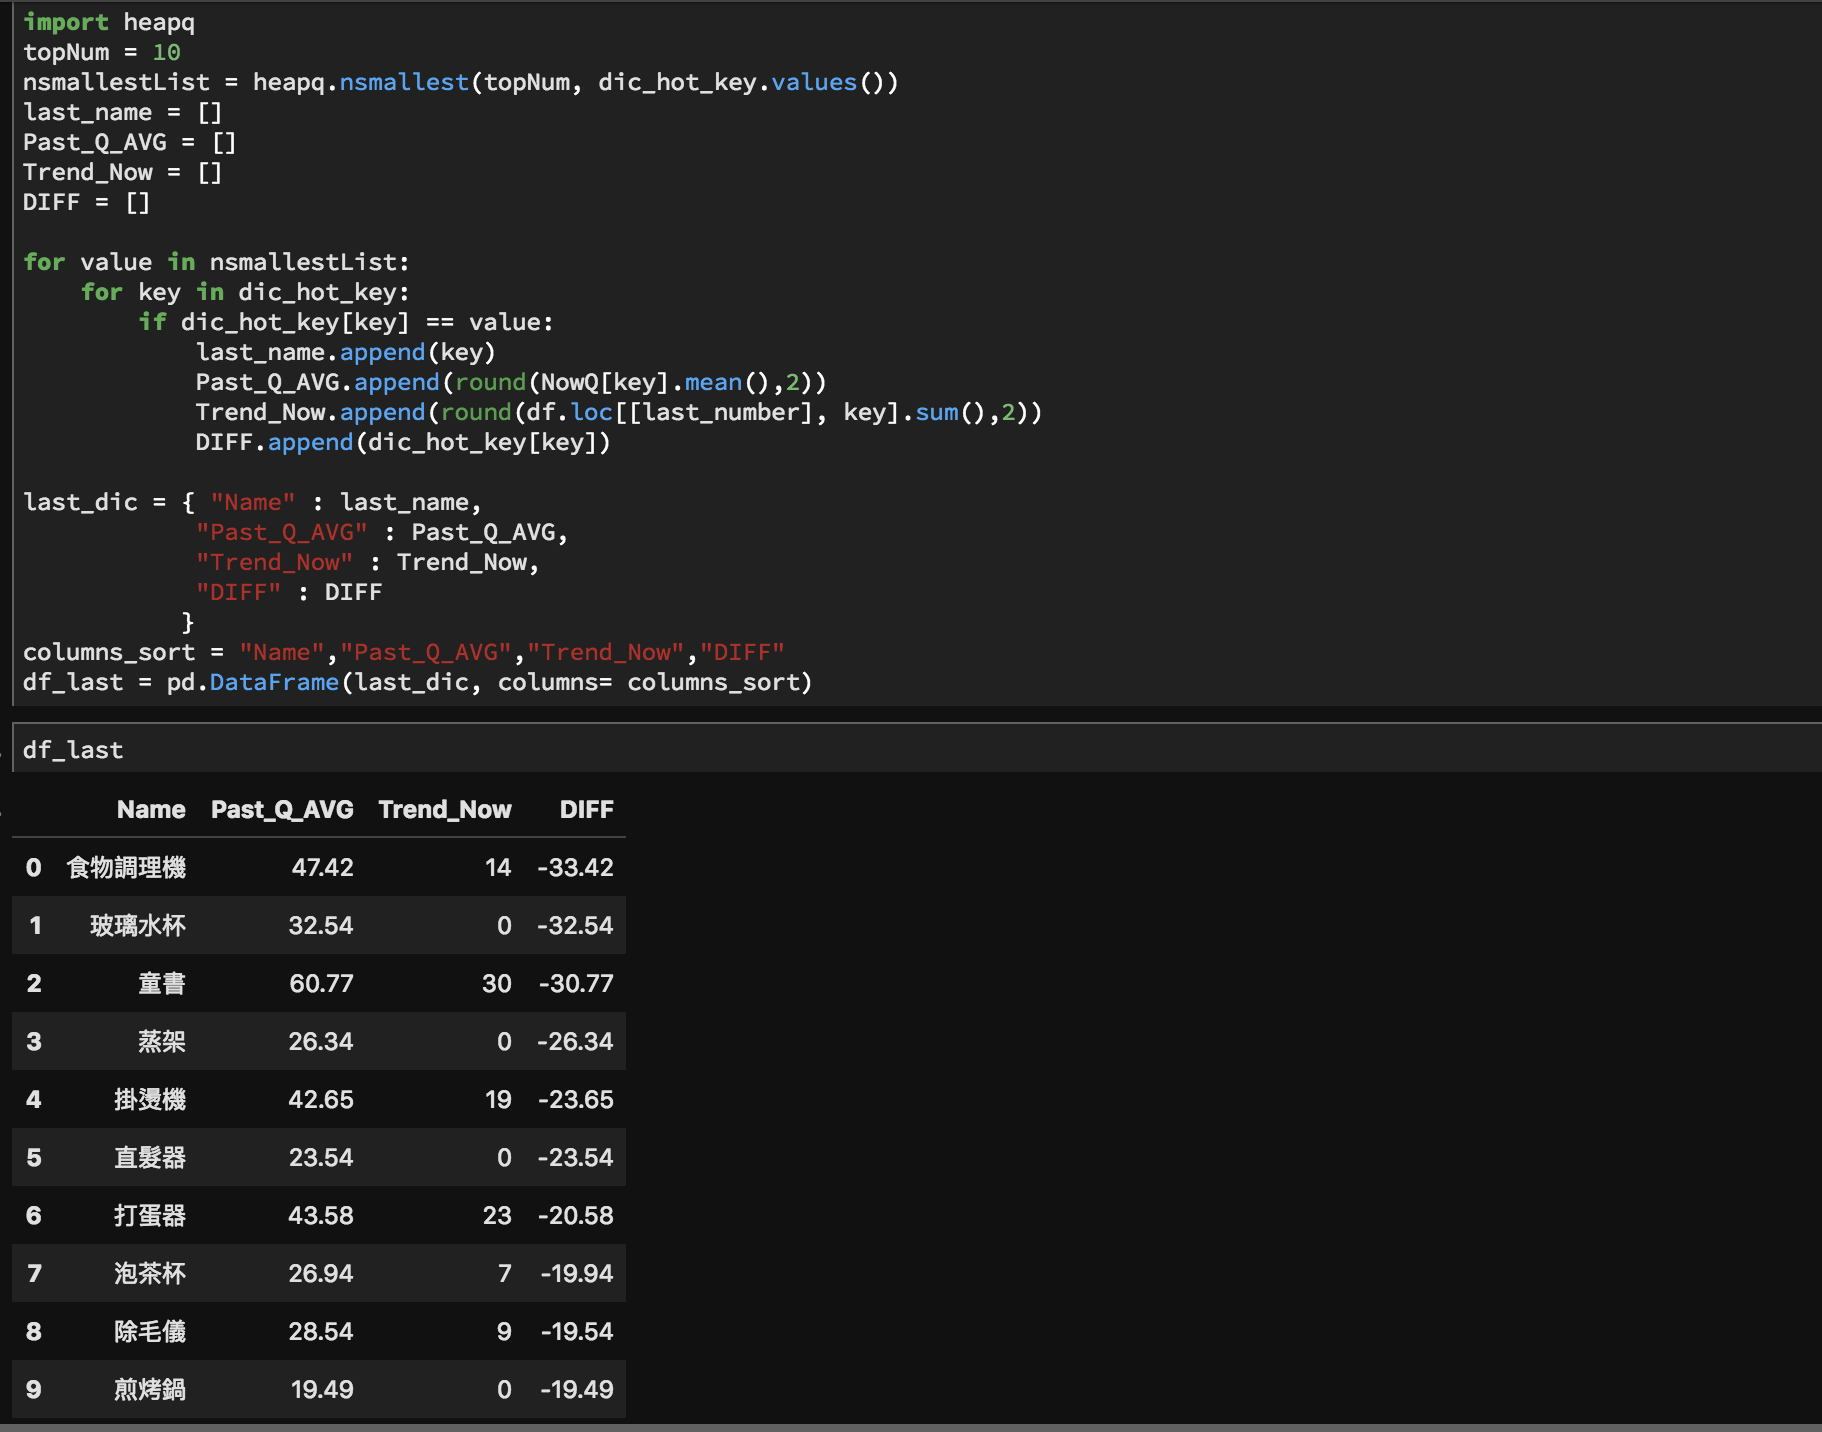
Task: Click the 'if dic_hot_key[key] == value' line
Action: point(346,322)
